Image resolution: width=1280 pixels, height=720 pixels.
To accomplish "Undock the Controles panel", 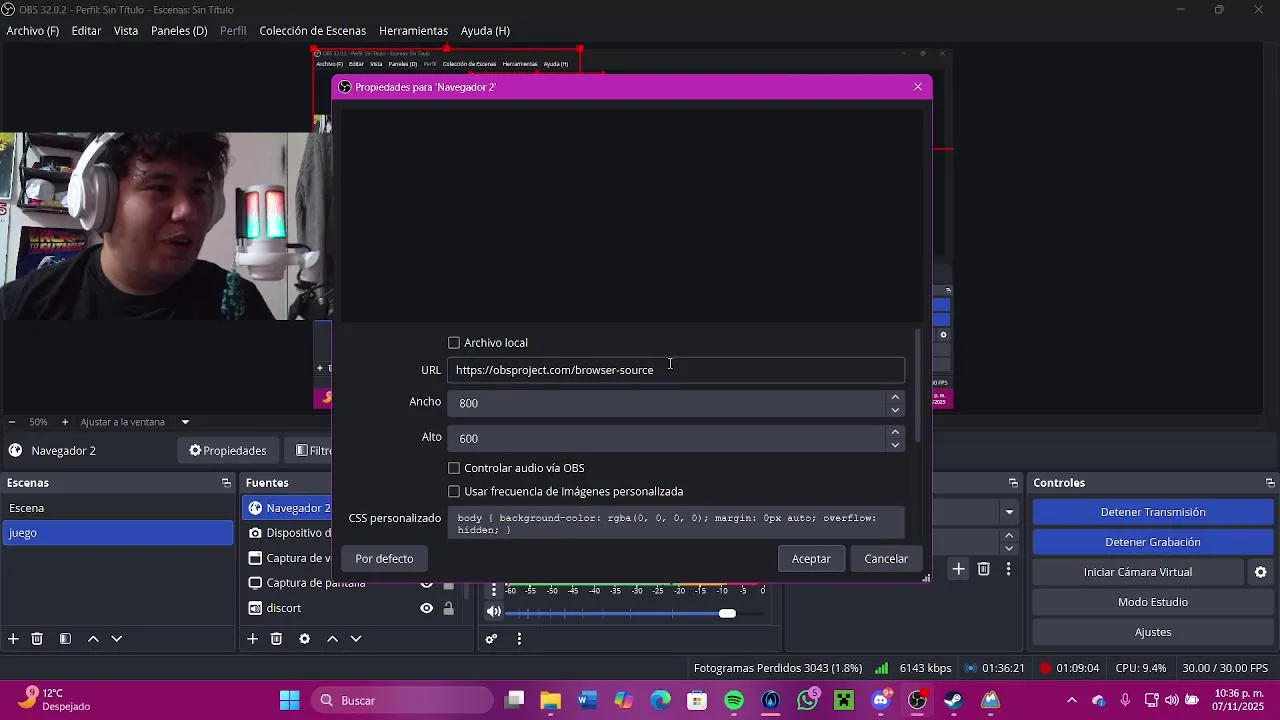I will (x=1270, y=483).
